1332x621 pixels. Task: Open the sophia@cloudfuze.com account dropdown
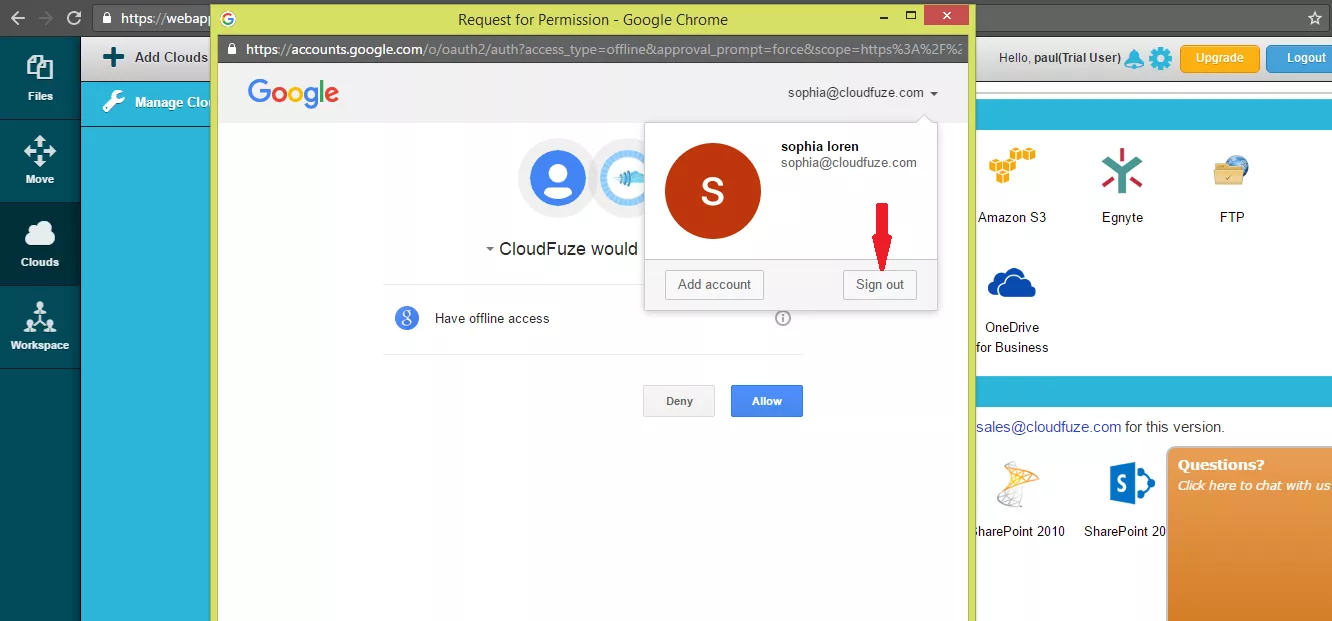[863, 93]
